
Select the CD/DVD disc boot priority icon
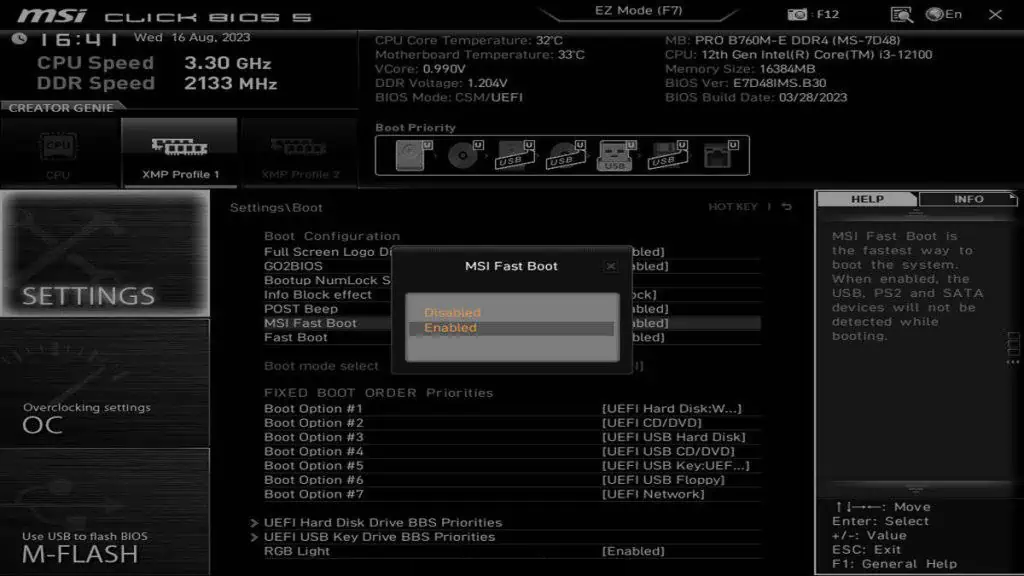(x=461, y=155)
